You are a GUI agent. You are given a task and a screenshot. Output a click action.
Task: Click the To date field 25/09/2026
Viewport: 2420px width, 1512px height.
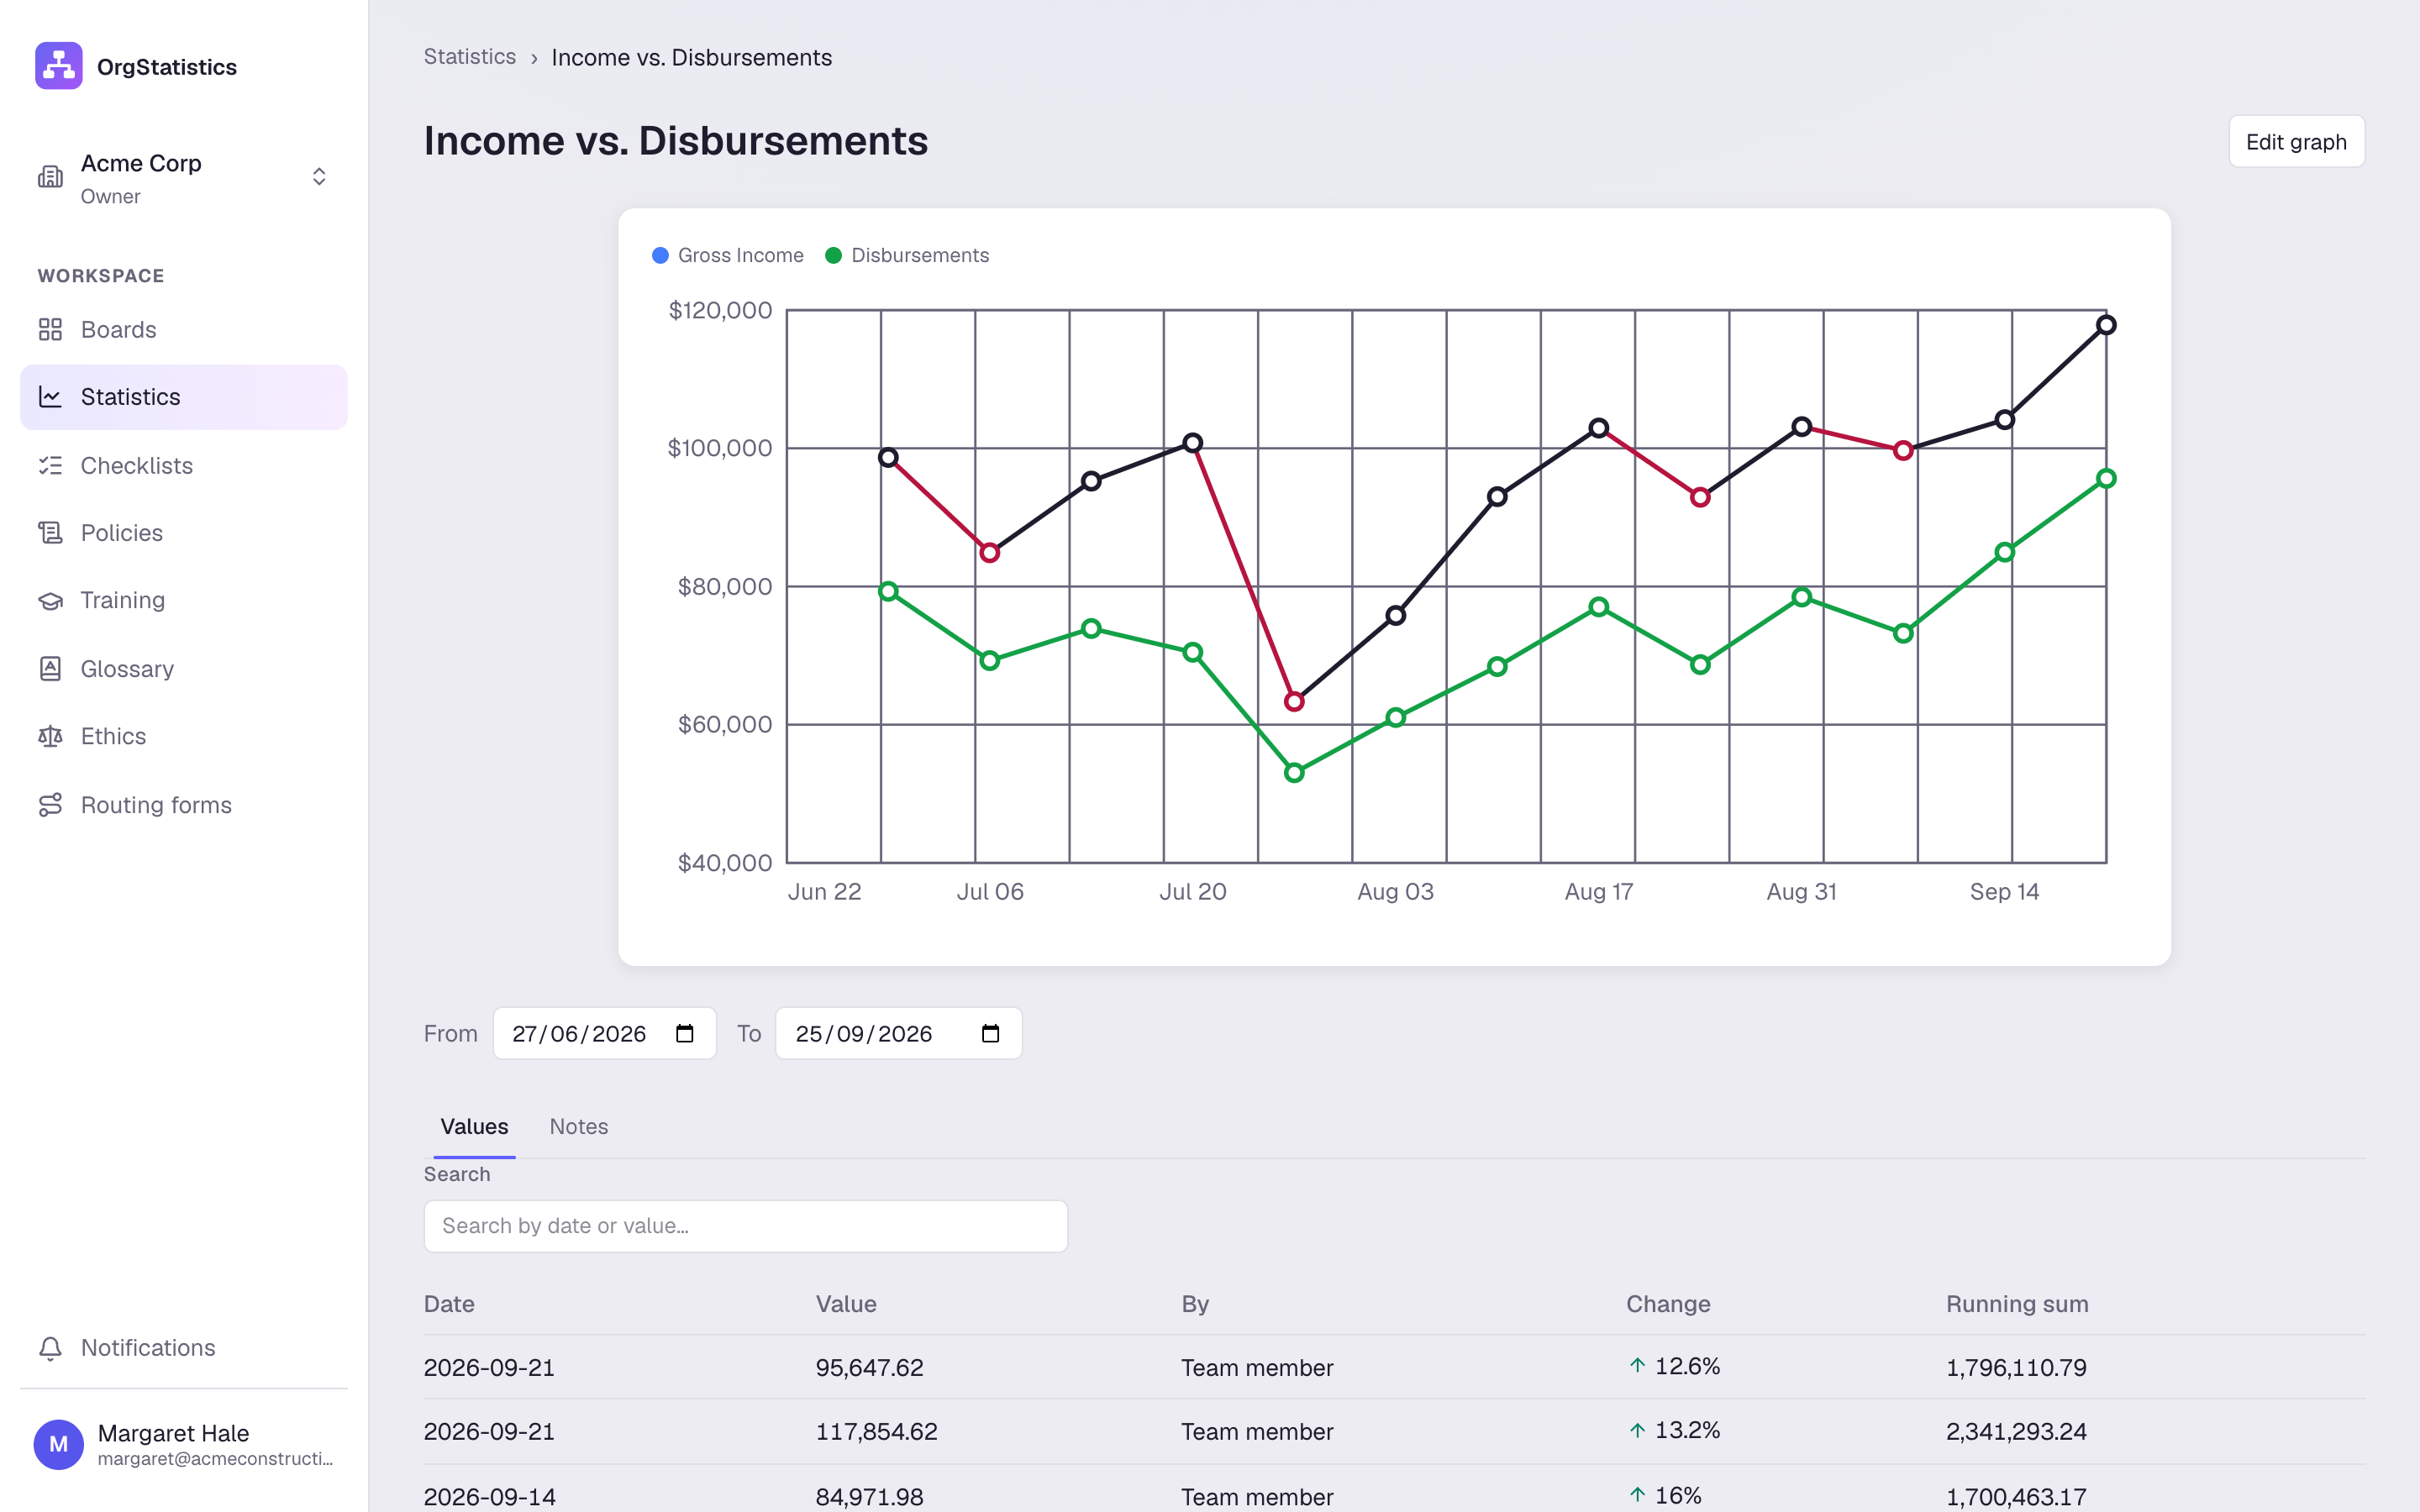coord(898,1033)
